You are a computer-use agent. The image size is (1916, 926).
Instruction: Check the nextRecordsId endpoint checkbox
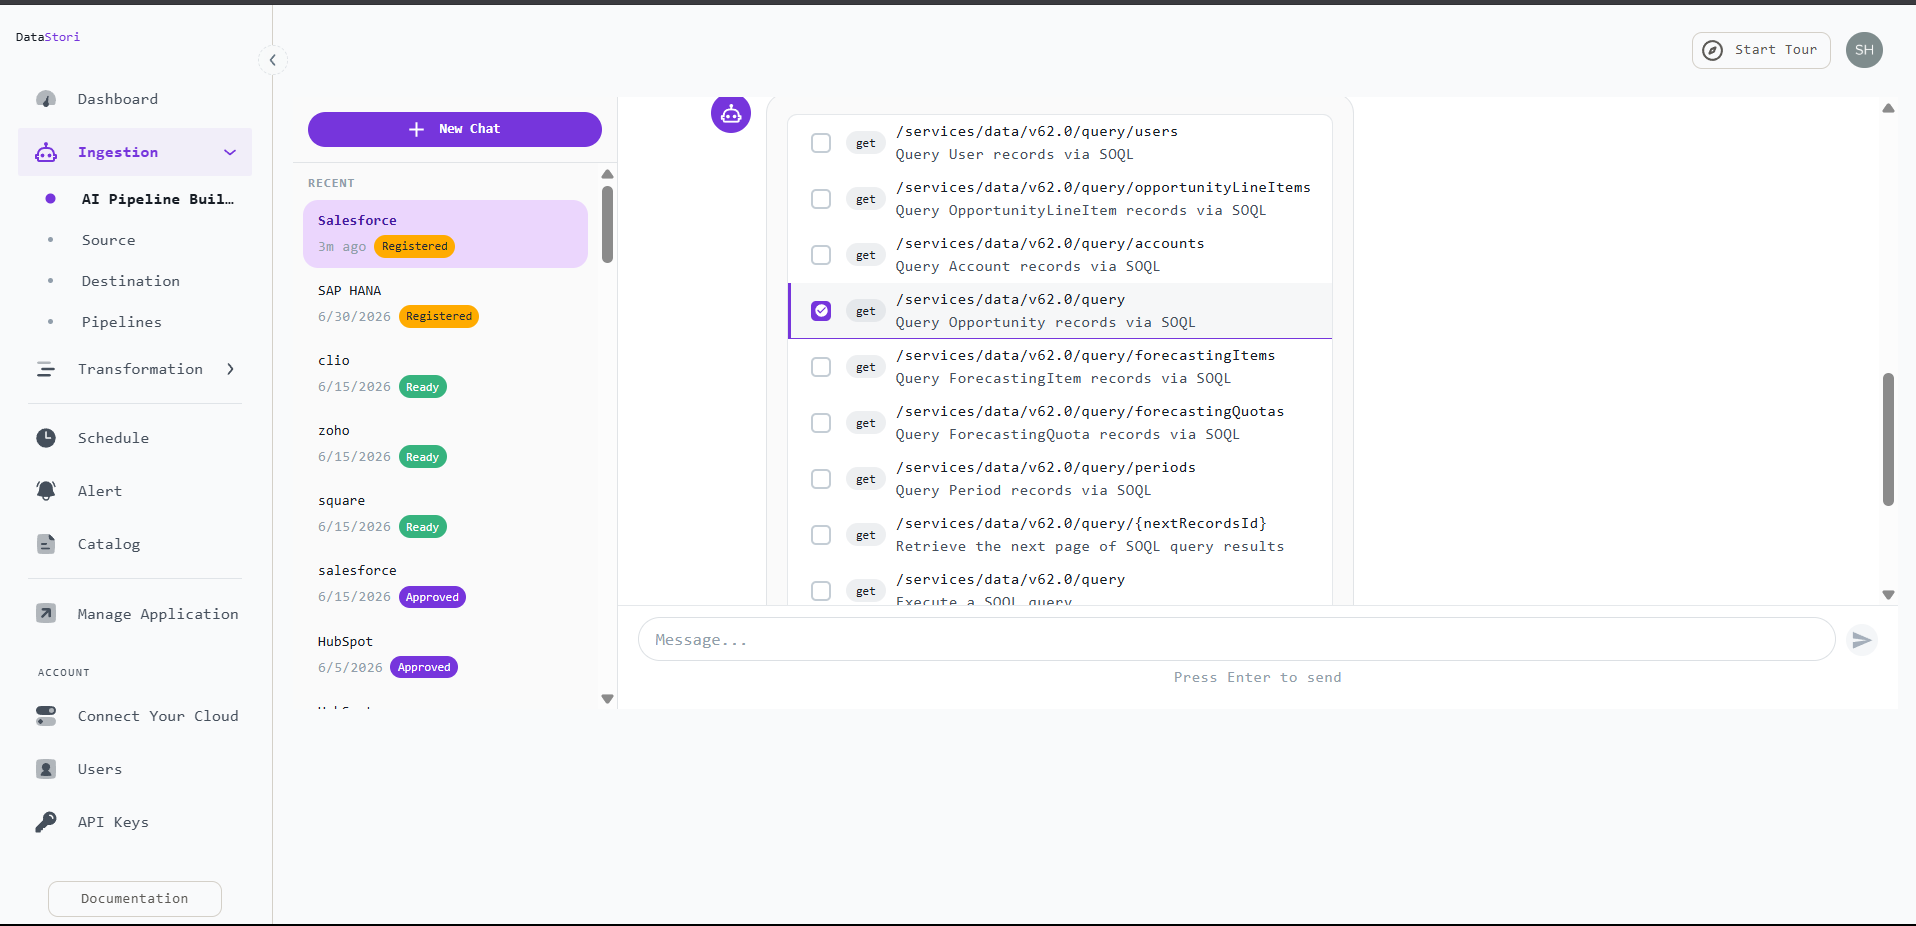[821, 535]
